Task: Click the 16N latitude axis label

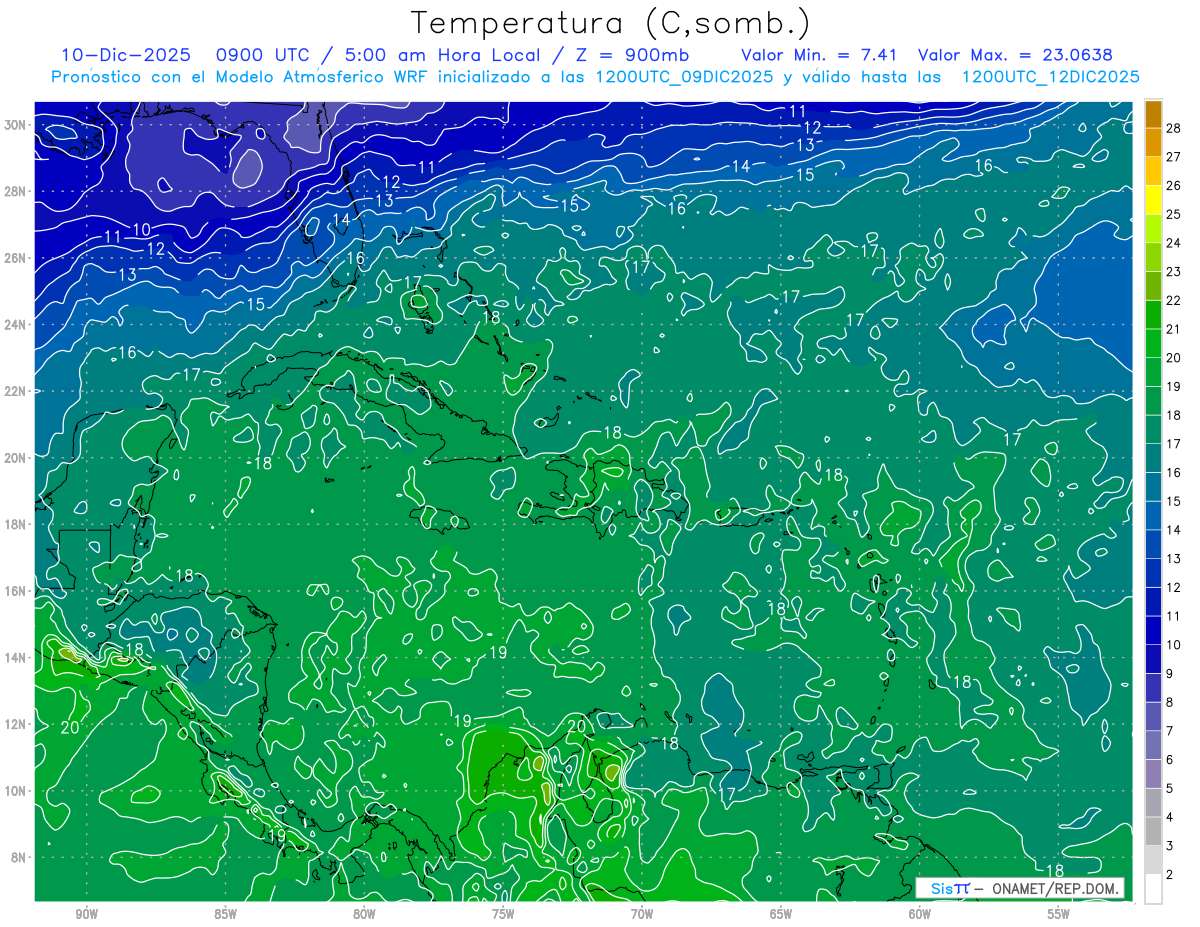Action: (15, 591)
